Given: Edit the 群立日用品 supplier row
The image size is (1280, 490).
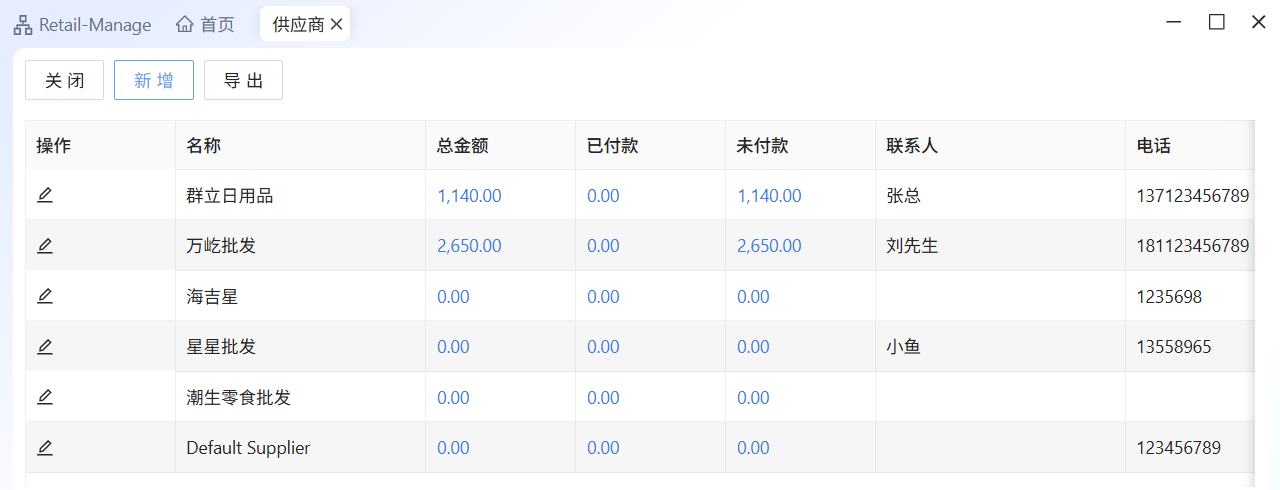Looking at the screenshot, I should (x=45, y=195).
